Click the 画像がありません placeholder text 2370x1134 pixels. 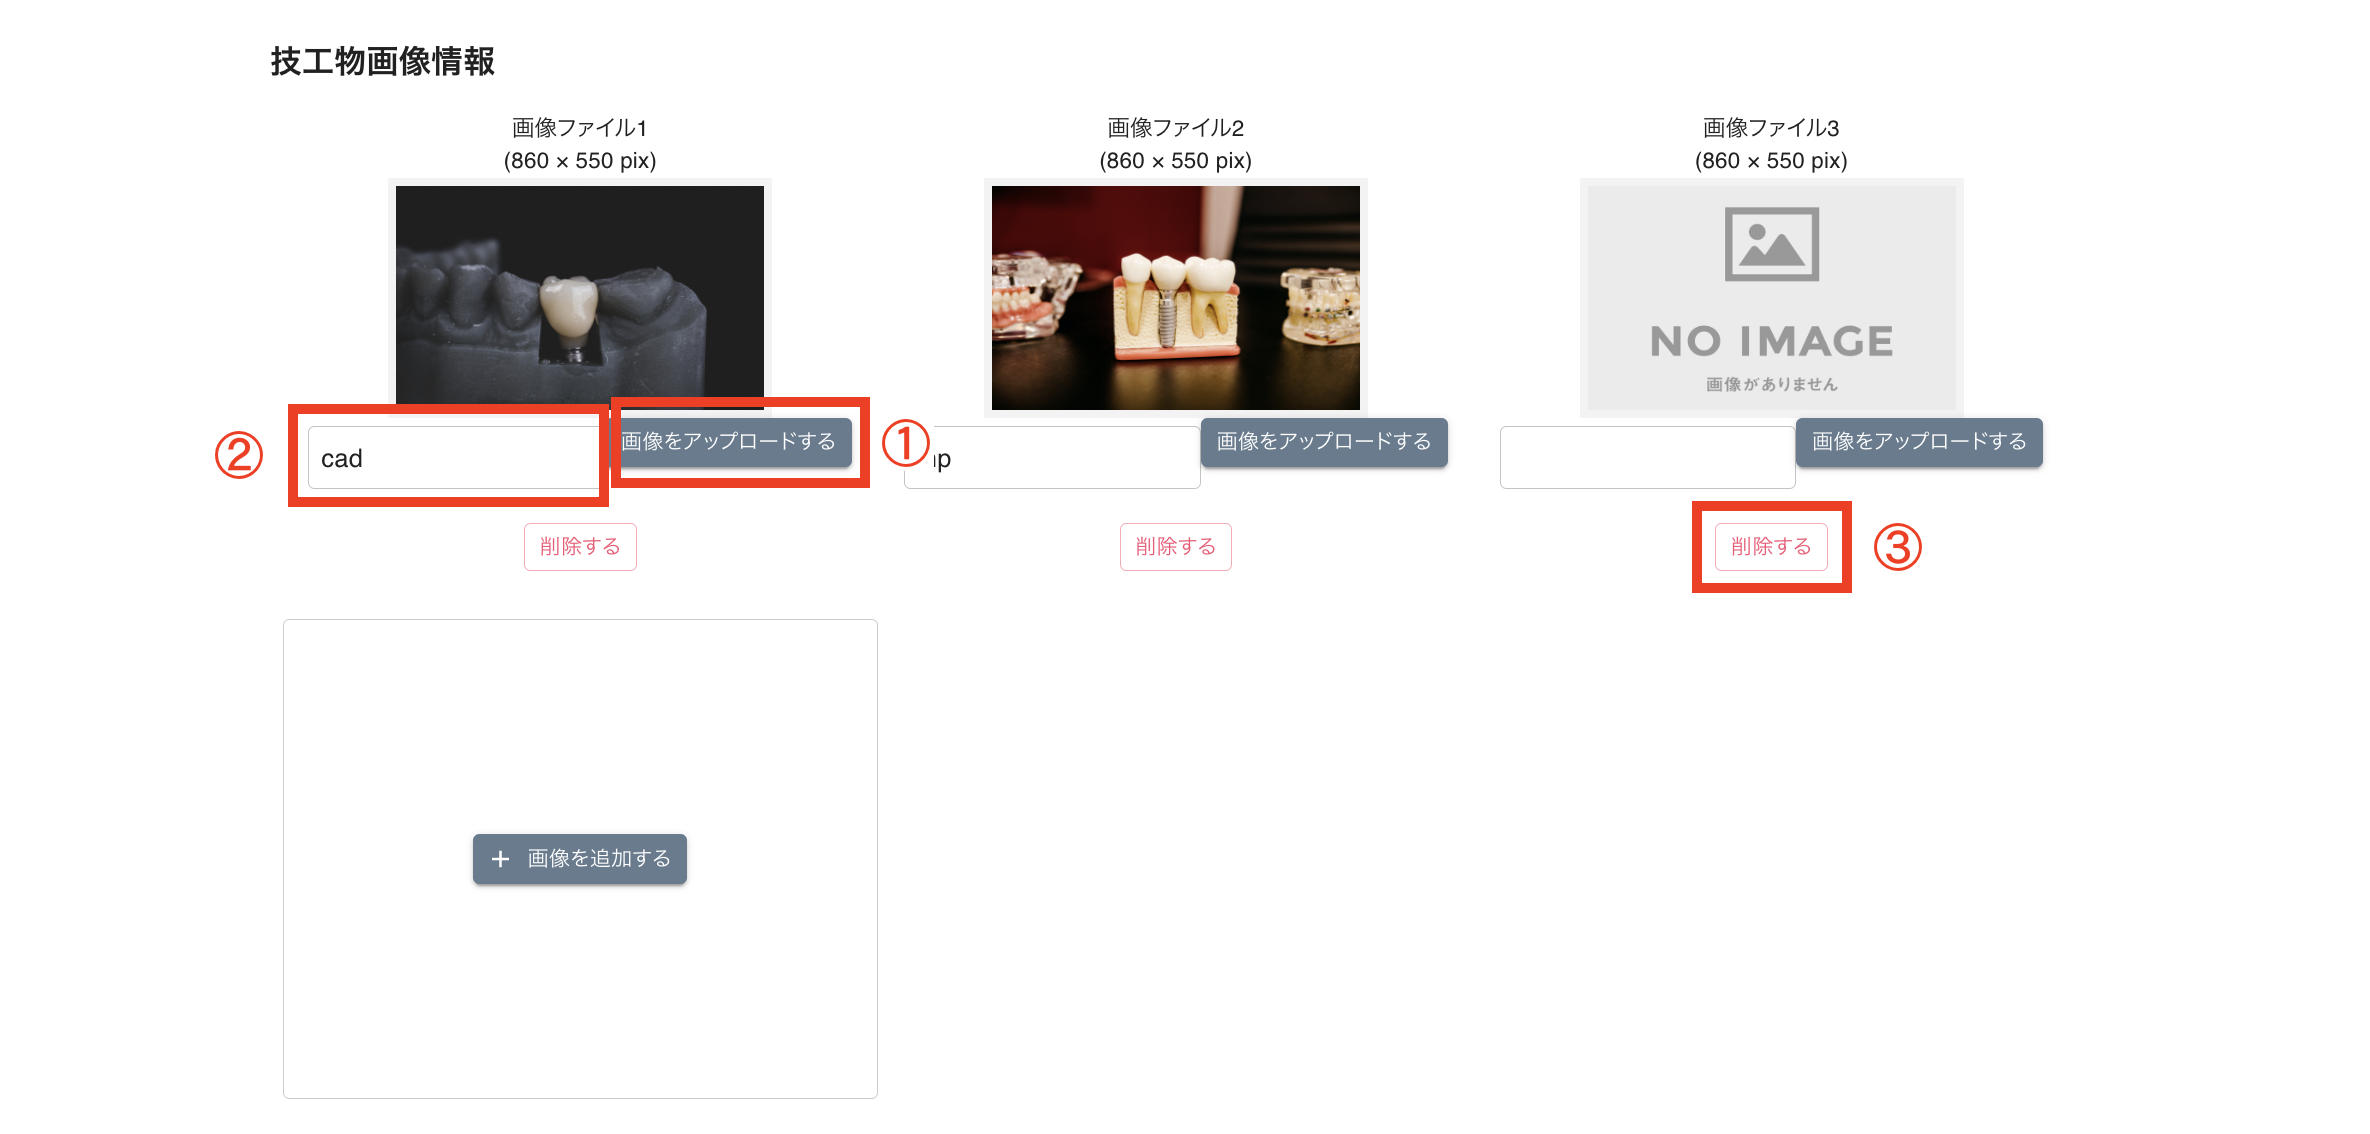[1771, 385]
